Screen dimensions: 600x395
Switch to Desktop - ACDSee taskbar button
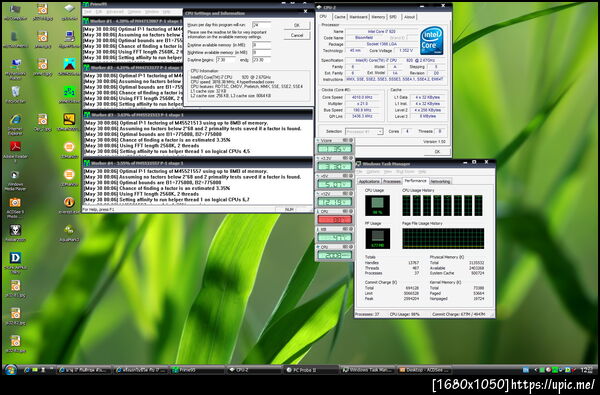[x=424, y=370]
